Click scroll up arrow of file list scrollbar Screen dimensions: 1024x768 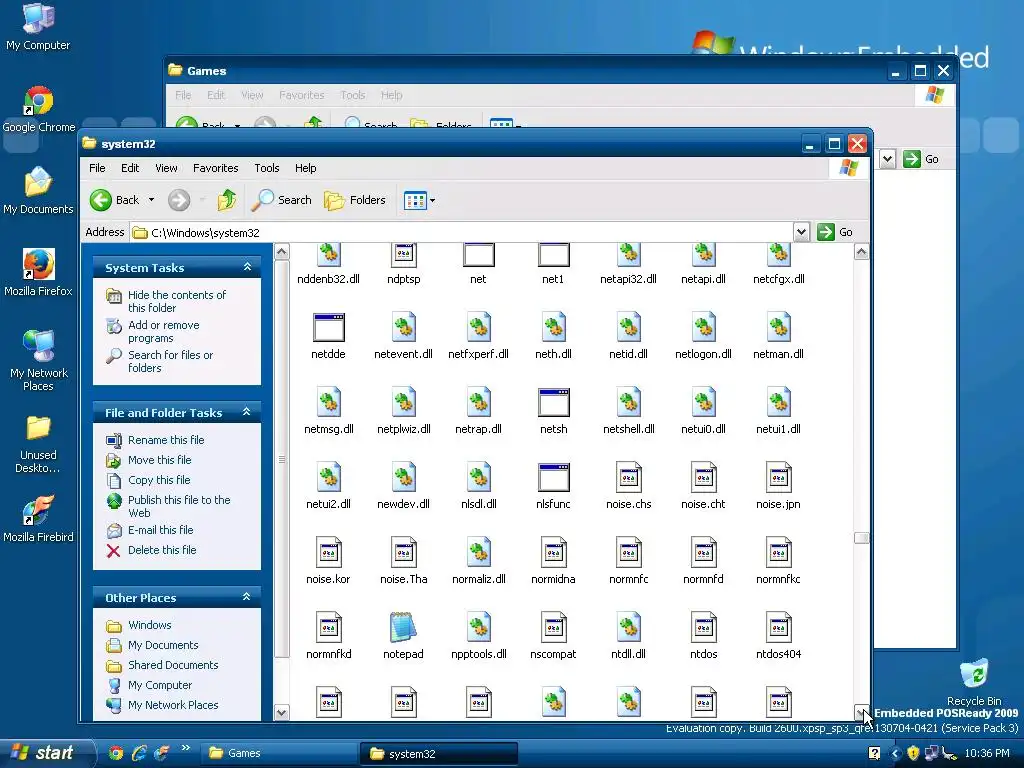[x=861, y=252]
